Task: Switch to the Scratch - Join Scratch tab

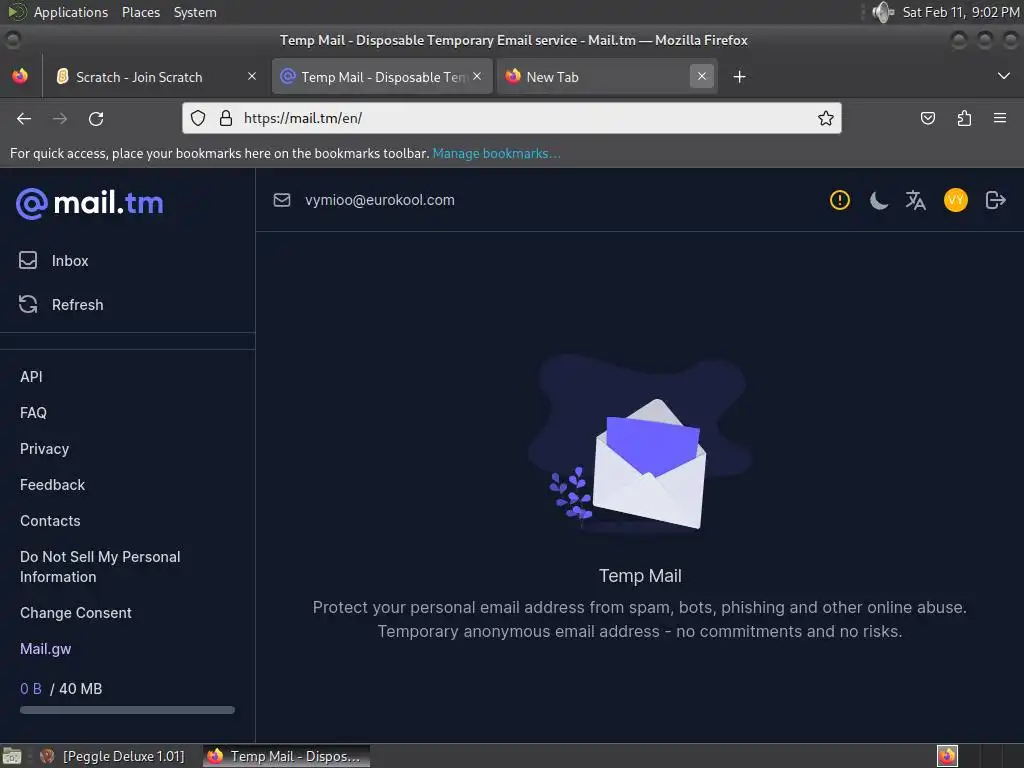Action: [155, 76]
